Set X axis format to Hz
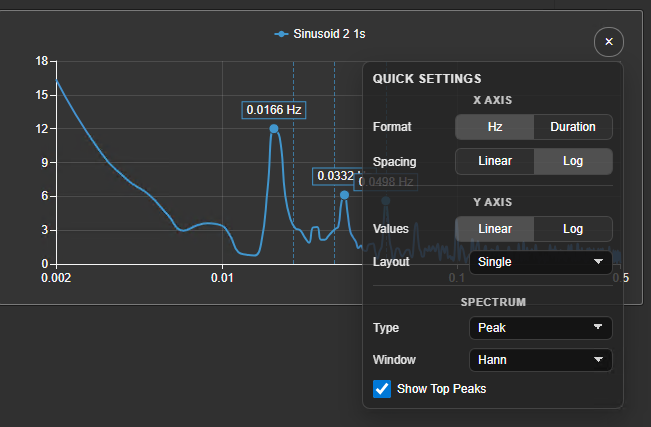Screen dimensions: 651x427 (x=494, y=127)
